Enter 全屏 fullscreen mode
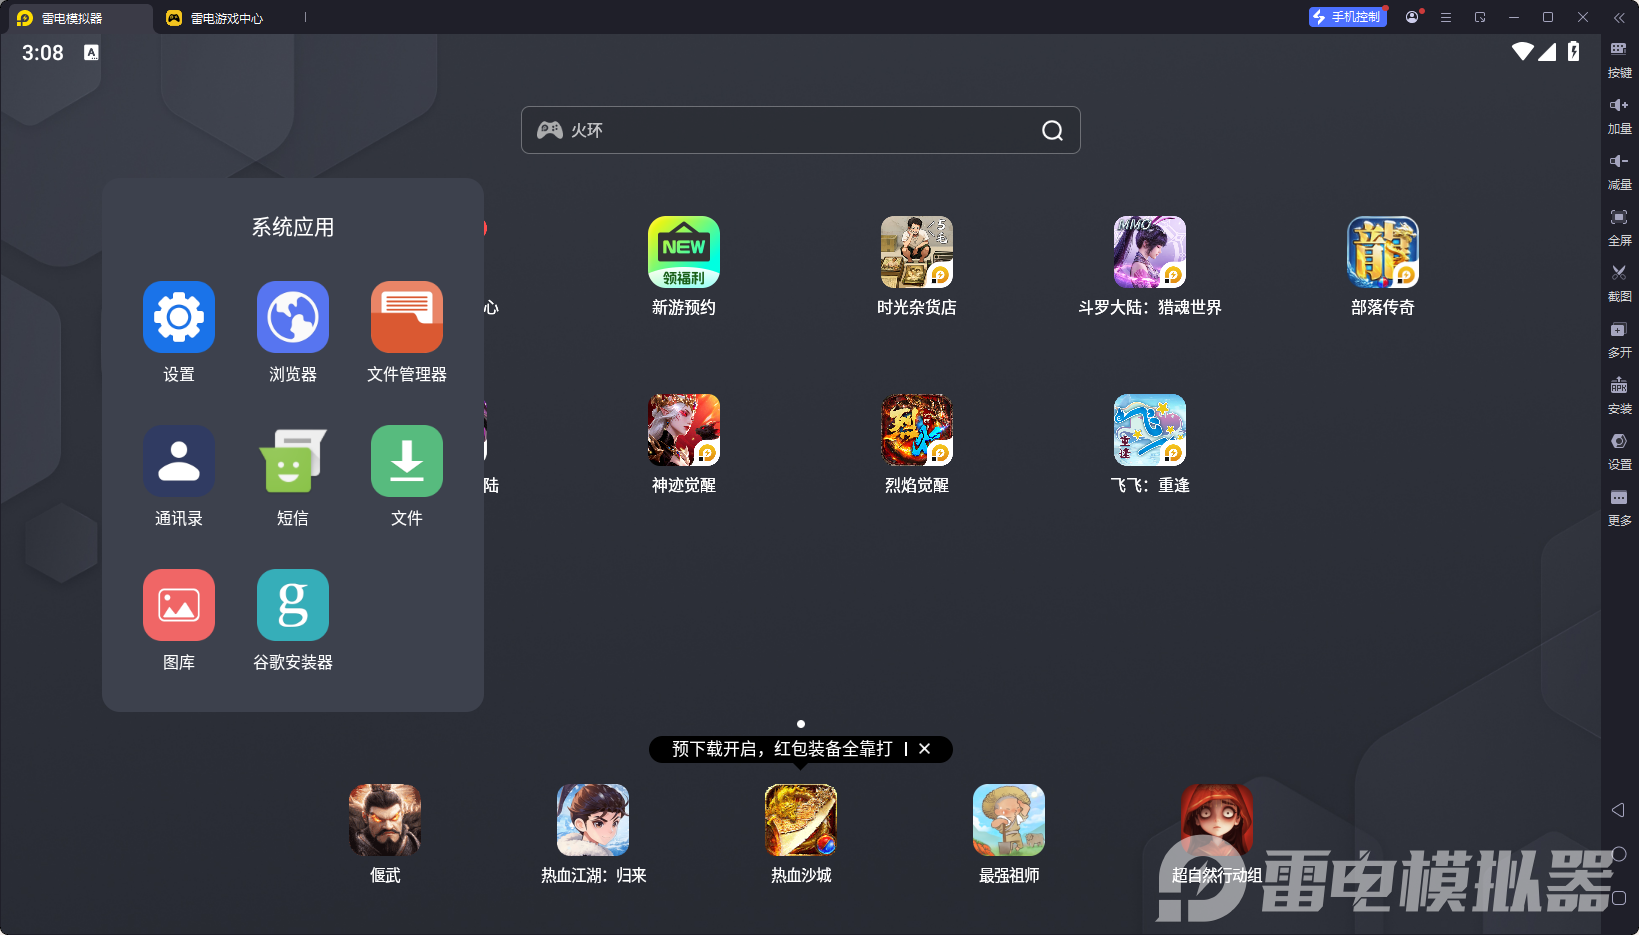This screenshot has width=1639, height=935. coord(1619,227)
